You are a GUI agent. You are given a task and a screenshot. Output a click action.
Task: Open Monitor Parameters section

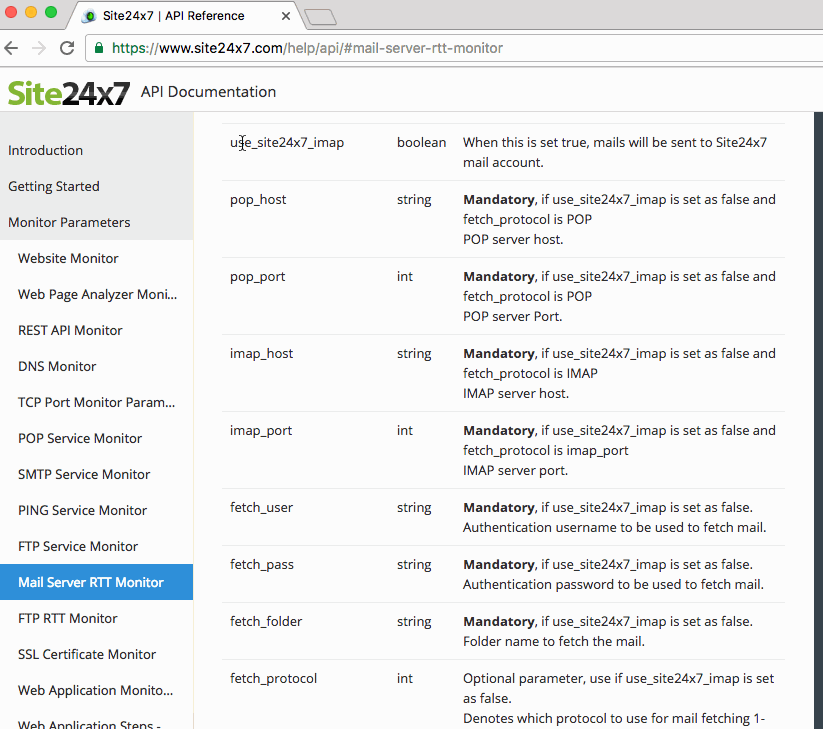pyautogui.click(x=69, y=223)
